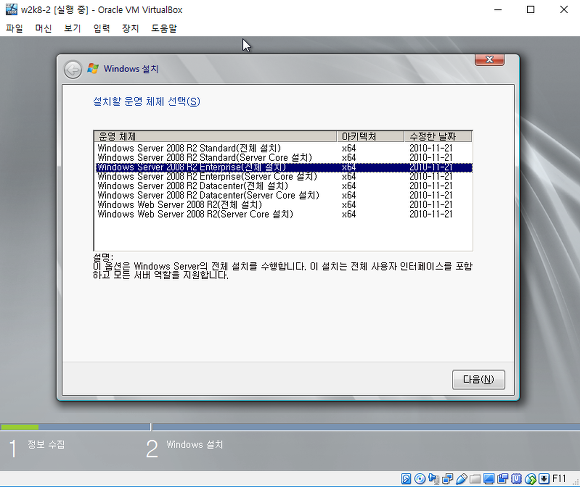Click the mouse integration status icon
580x487 pixels.
pos(530,479)
